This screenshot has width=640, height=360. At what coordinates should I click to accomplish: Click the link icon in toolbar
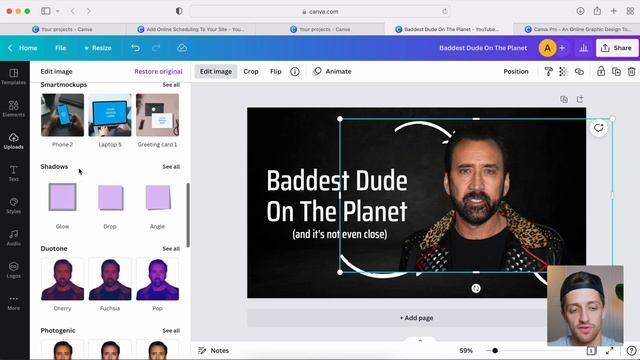(x=579, y=71)
